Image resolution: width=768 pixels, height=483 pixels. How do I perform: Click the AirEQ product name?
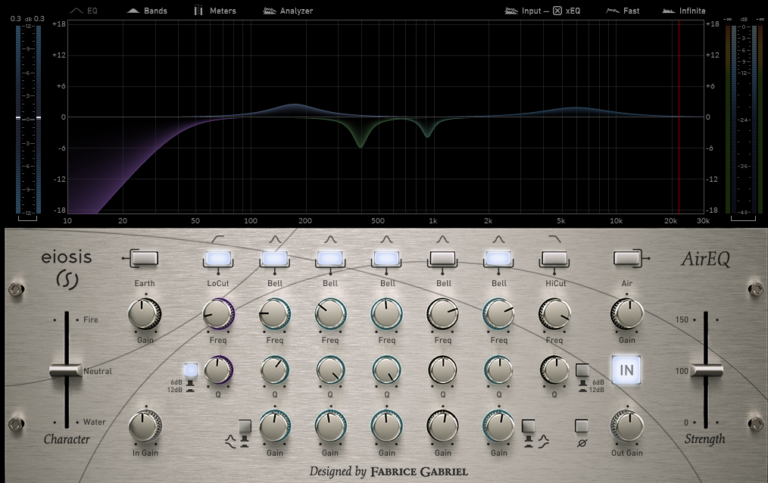click(x=705, y=259)
